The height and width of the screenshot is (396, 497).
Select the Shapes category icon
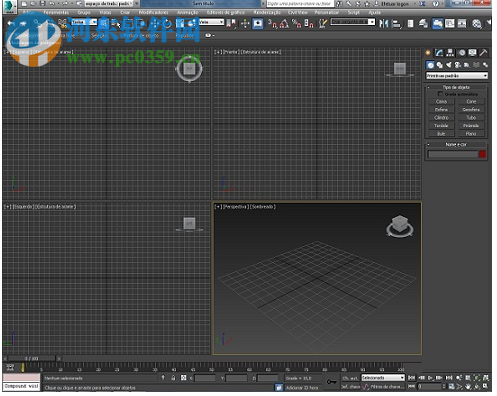[440, 65]
